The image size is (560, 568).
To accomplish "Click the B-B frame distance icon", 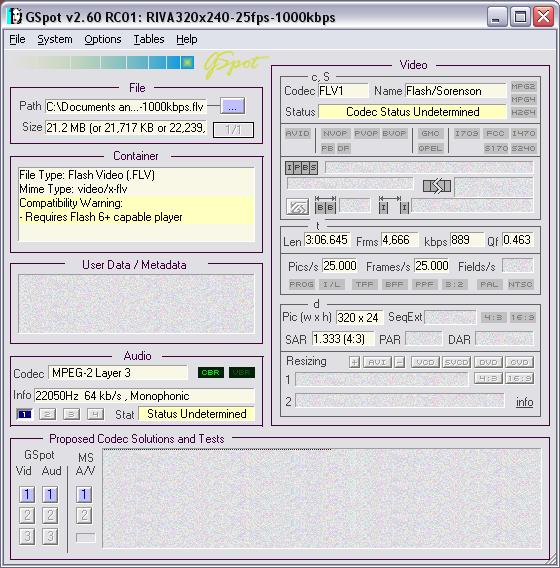I will pyautogui.click(x=326, y=205).
